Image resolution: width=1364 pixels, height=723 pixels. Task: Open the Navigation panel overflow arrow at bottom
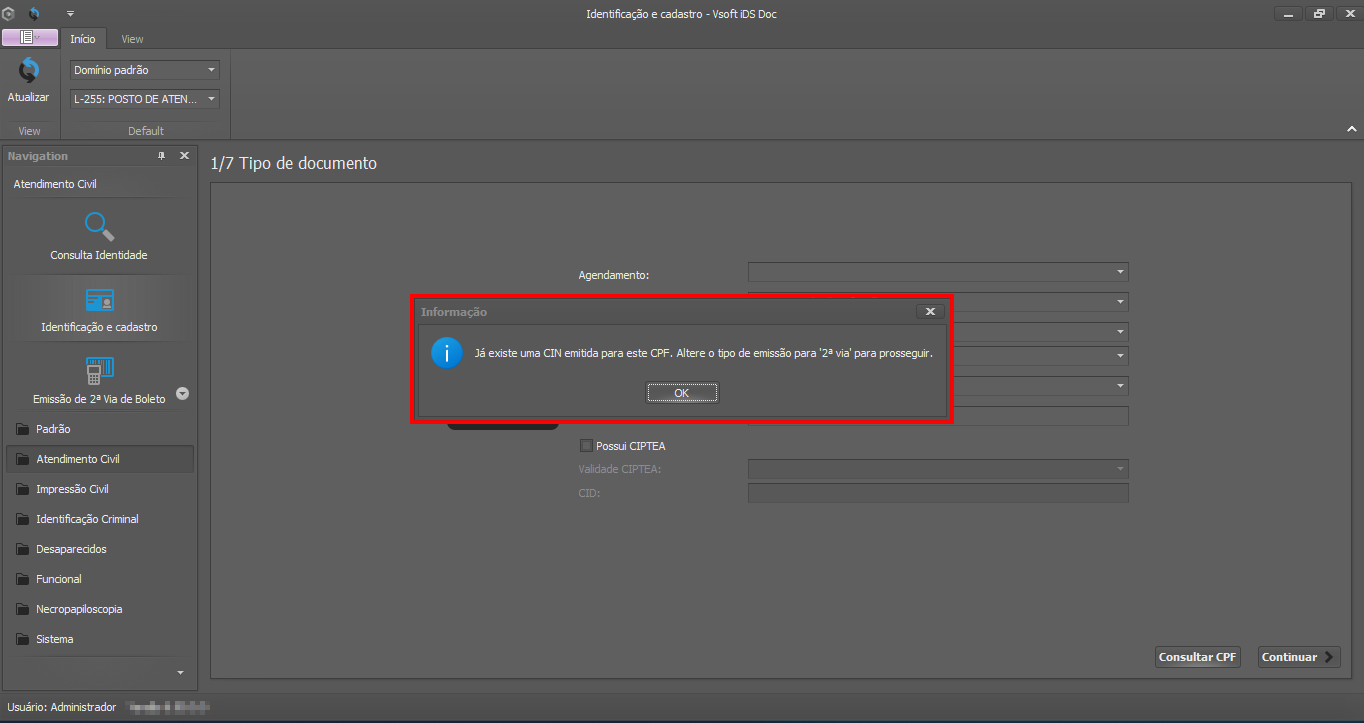180,672
